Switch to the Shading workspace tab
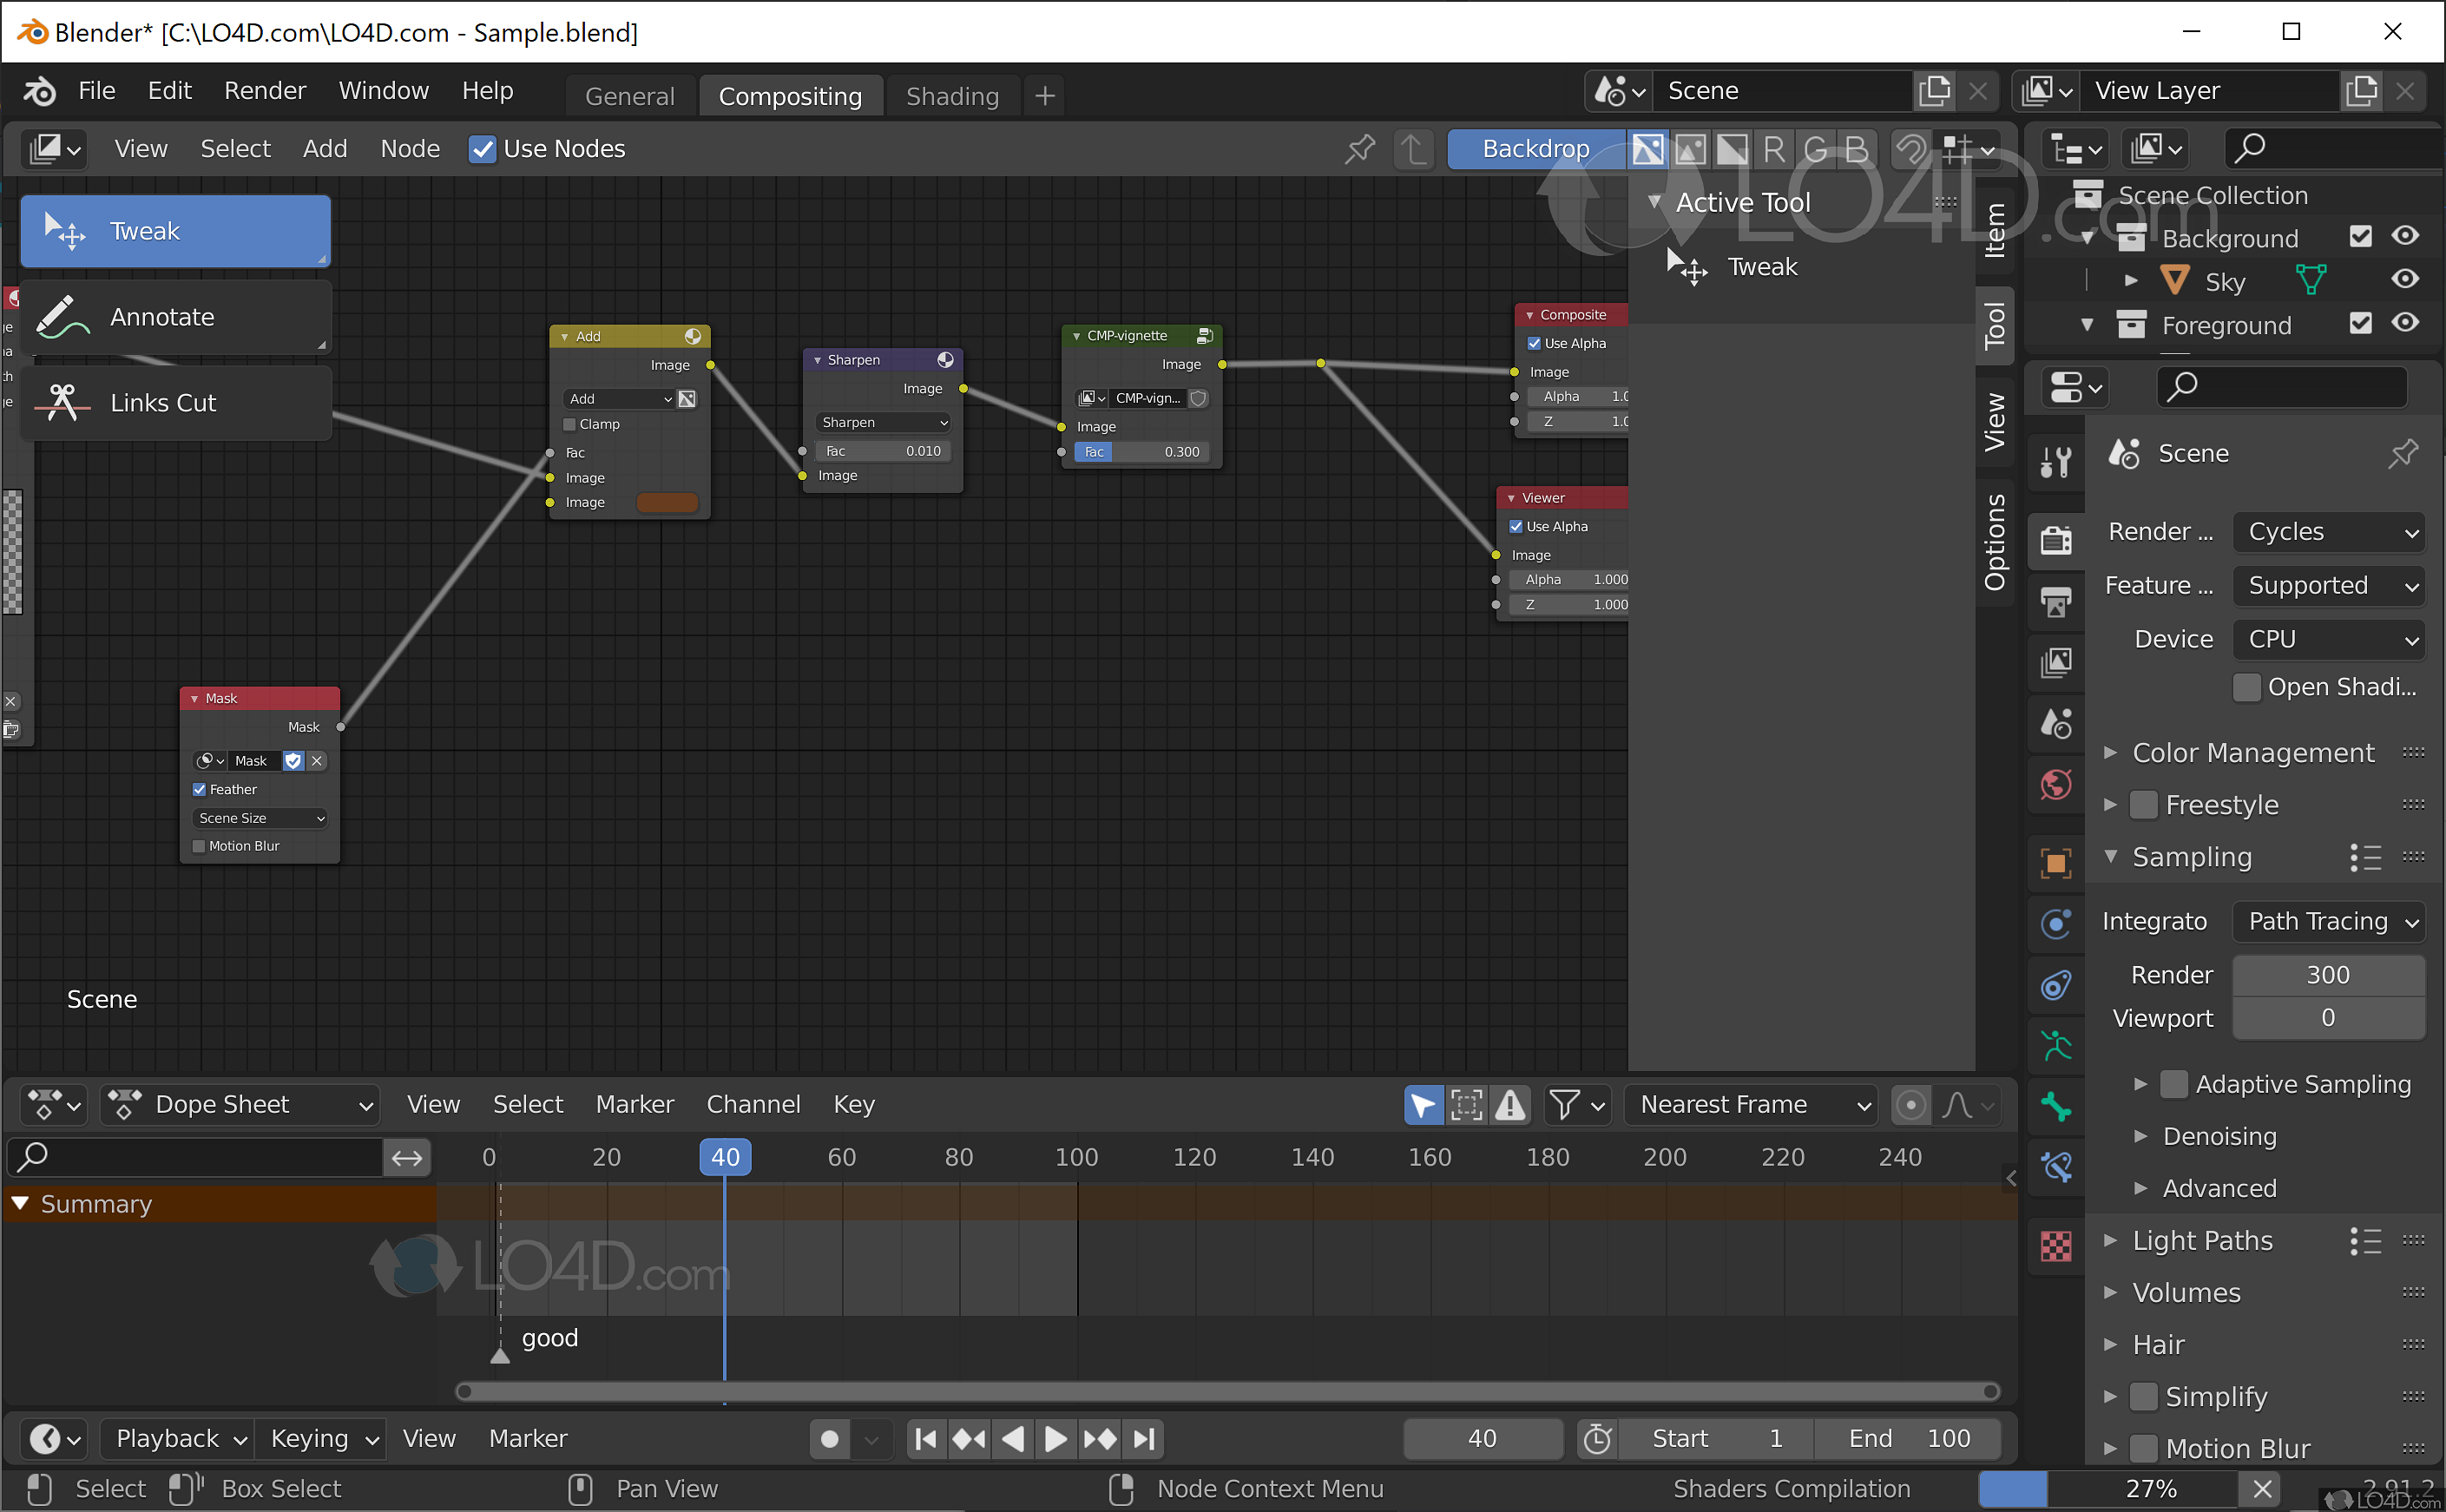 coord(951,95)
